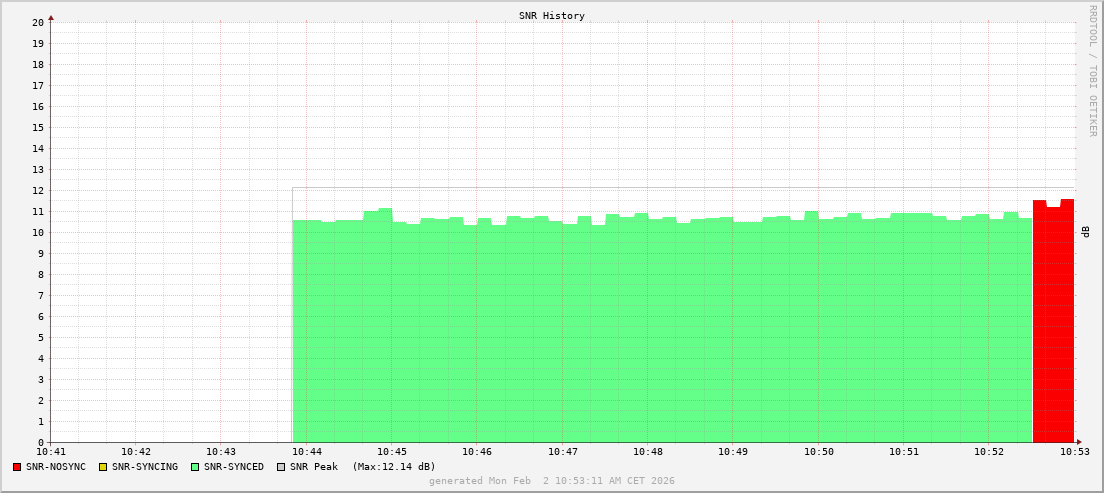Click the yellow SNR-SYNCING legend swatch

tap(102, 467)
